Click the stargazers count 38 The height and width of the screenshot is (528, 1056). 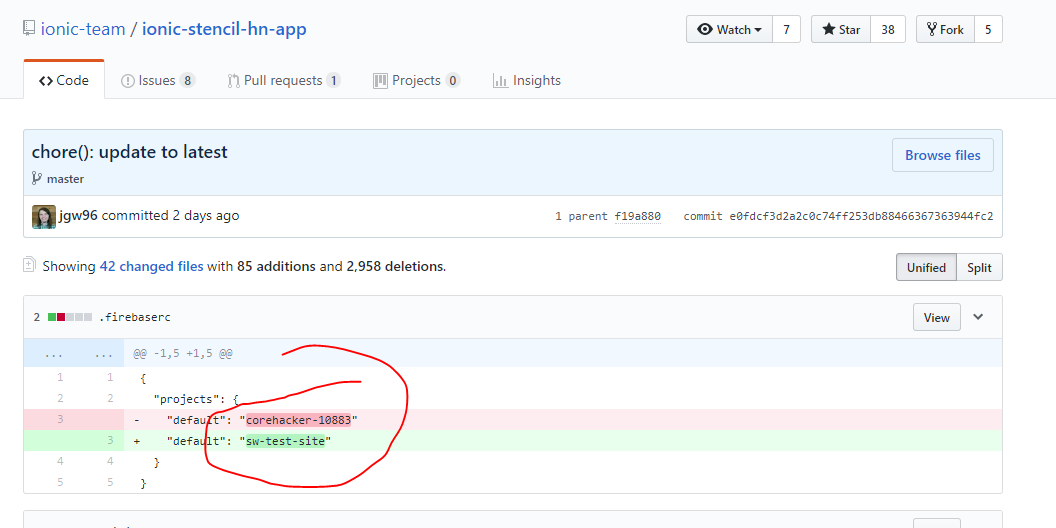[x=888, y=30]
